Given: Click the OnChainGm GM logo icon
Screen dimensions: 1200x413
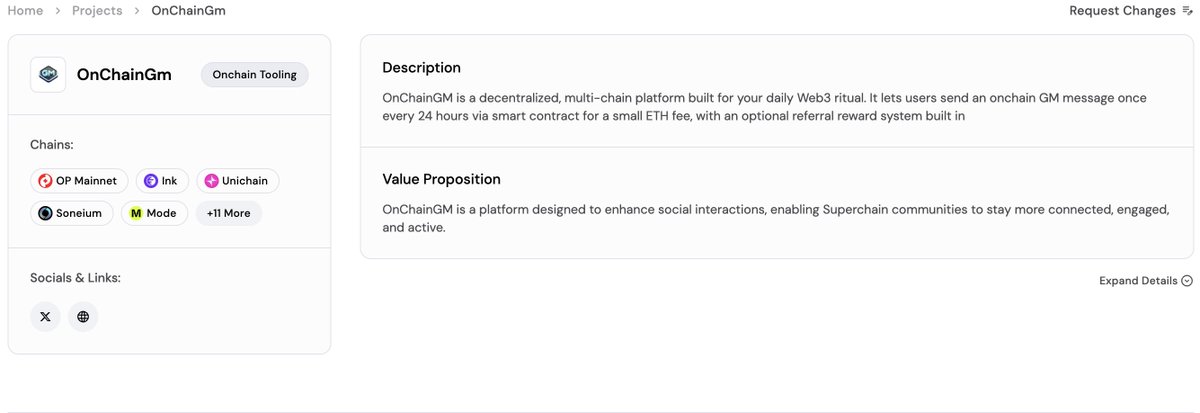Looking at the screenshot, I should click(x=48, y=75).
